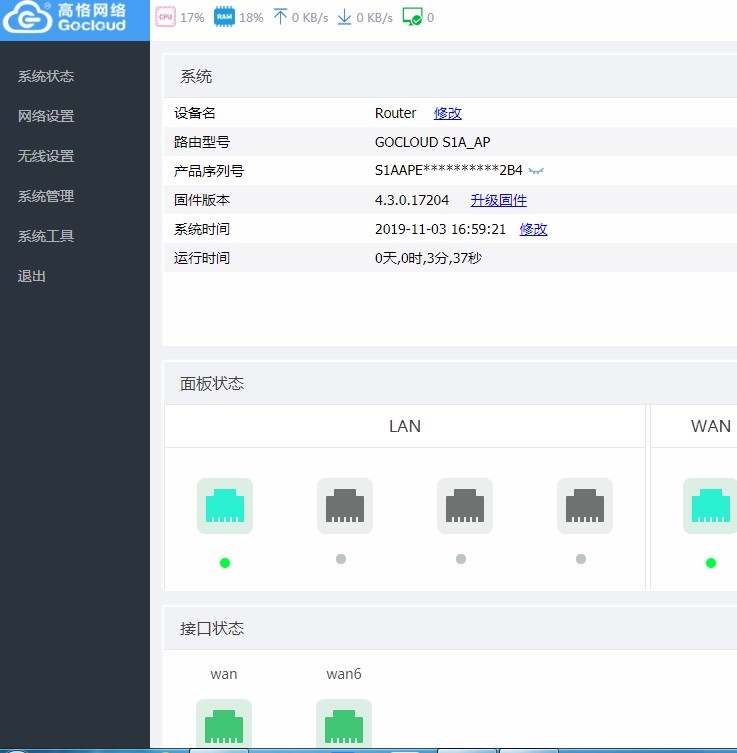Click device name value Router
Image resolution: width=737 pixels, height=753 pixels.
(395, 113)
